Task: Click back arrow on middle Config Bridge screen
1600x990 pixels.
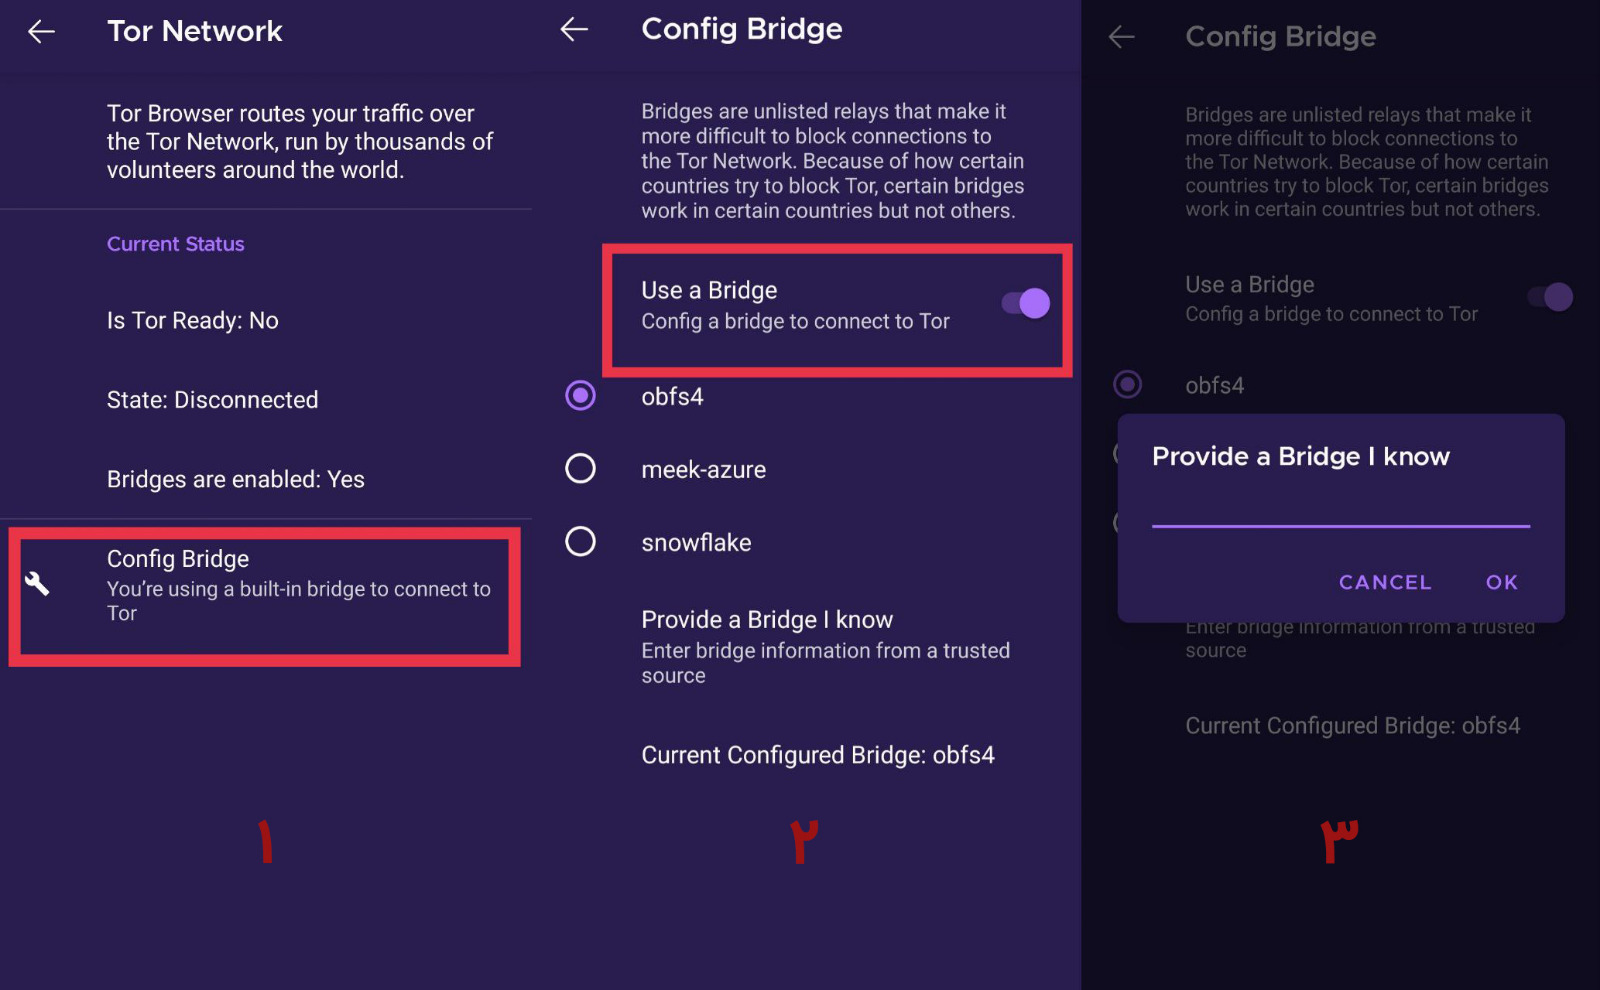Action: tap(574, 29)
